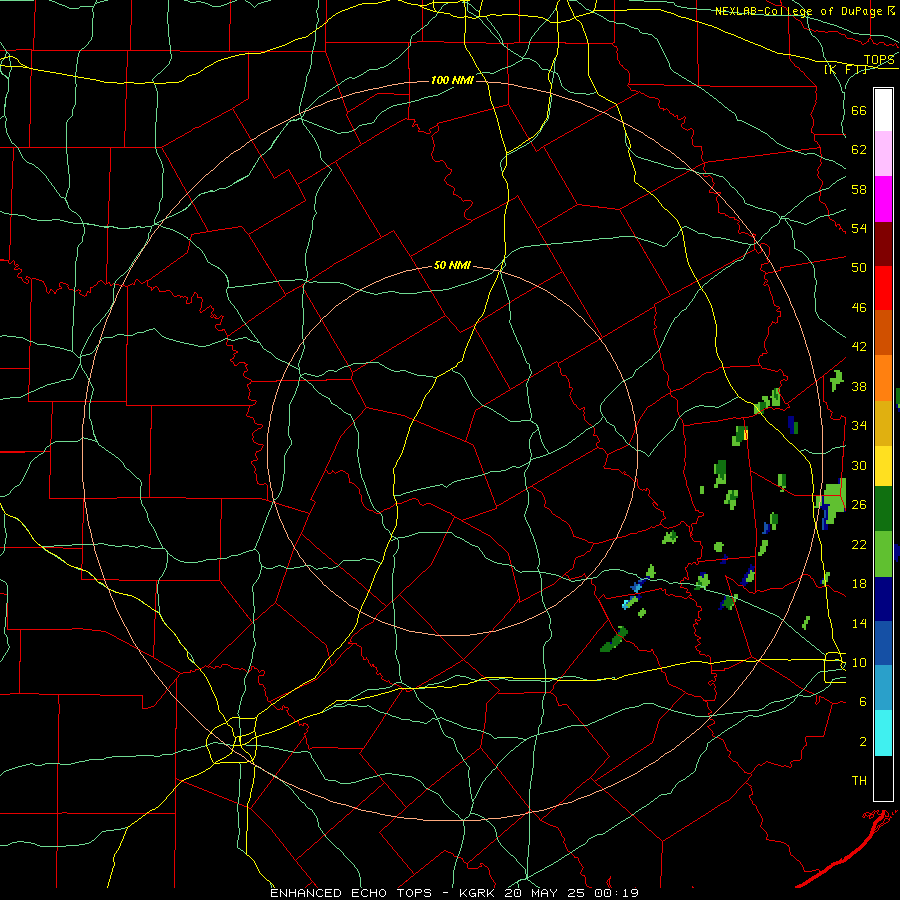Click the "TOPS" legend heading
Screen dimensions: 900x900
pyautogui.click(x=879, y=60)
